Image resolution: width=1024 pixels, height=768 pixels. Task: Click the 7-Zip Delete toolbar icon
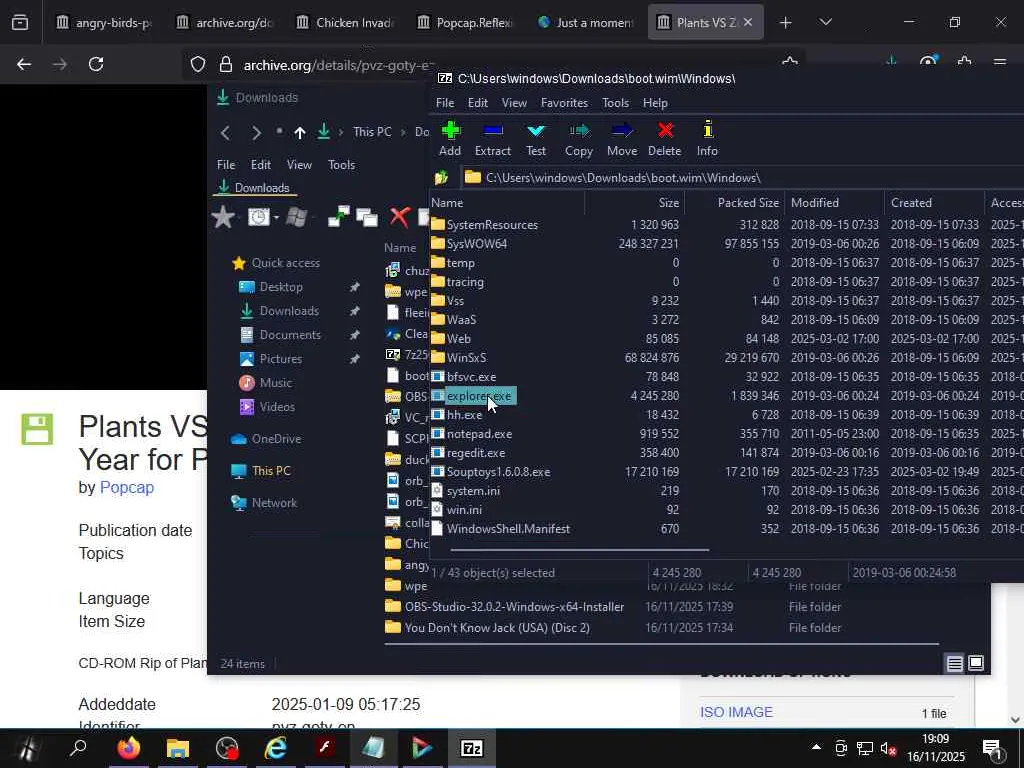tap(665, 131)
